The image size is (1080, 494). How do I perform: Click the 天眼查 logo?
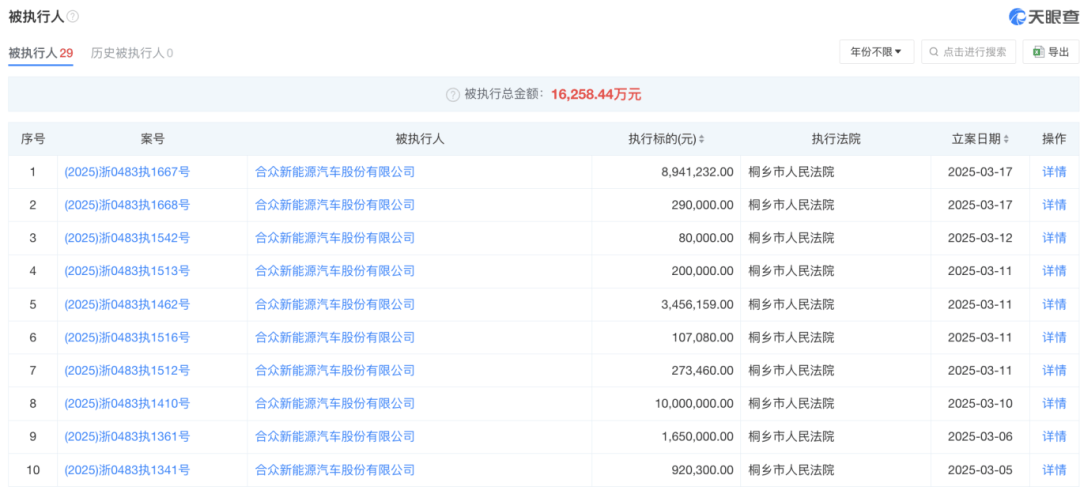click(x=1039, y=17)
